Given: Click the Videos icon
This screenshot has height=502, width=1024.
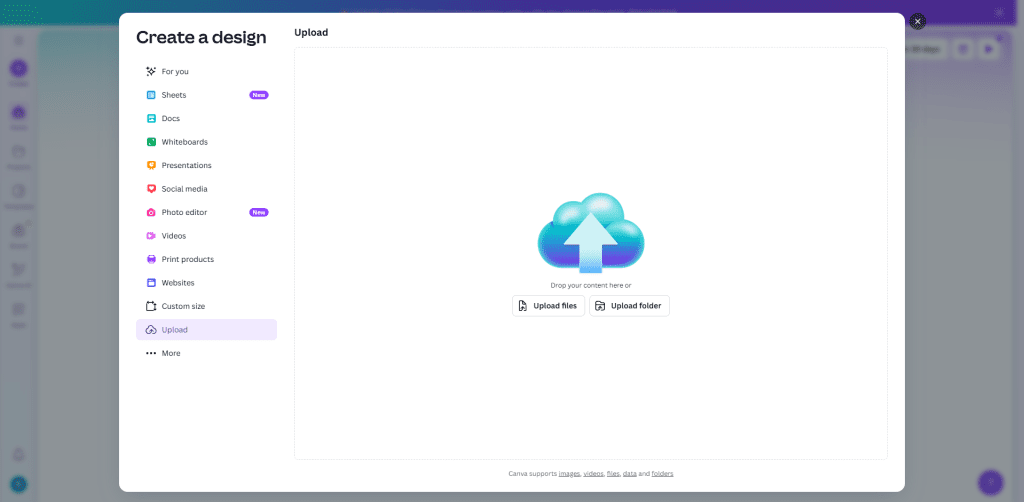Looking at the screenshot, I should [151, 236].
